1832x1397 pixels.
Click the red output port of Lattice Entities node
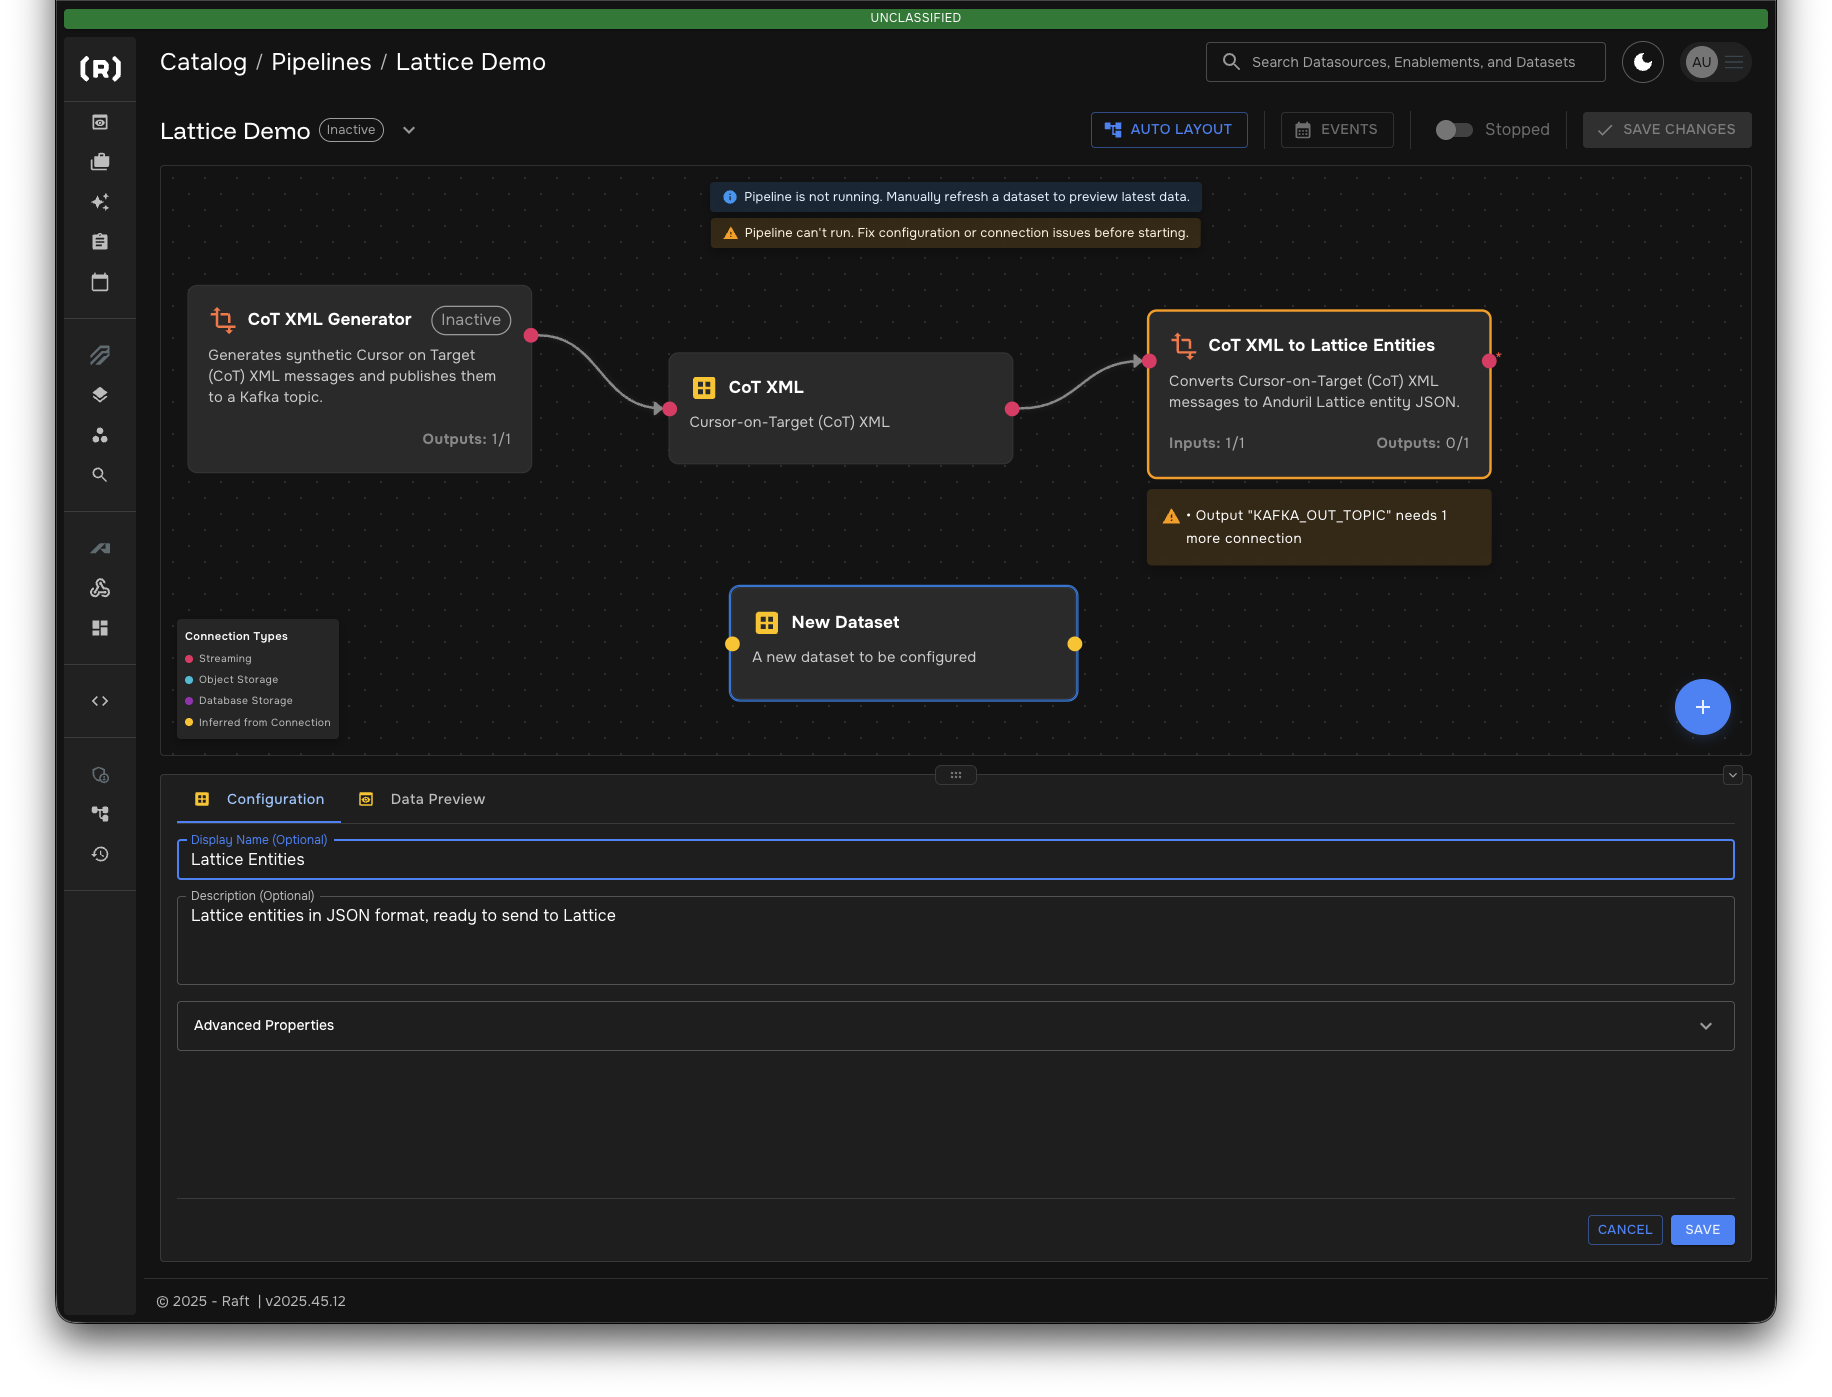(x=1489, y=361)
